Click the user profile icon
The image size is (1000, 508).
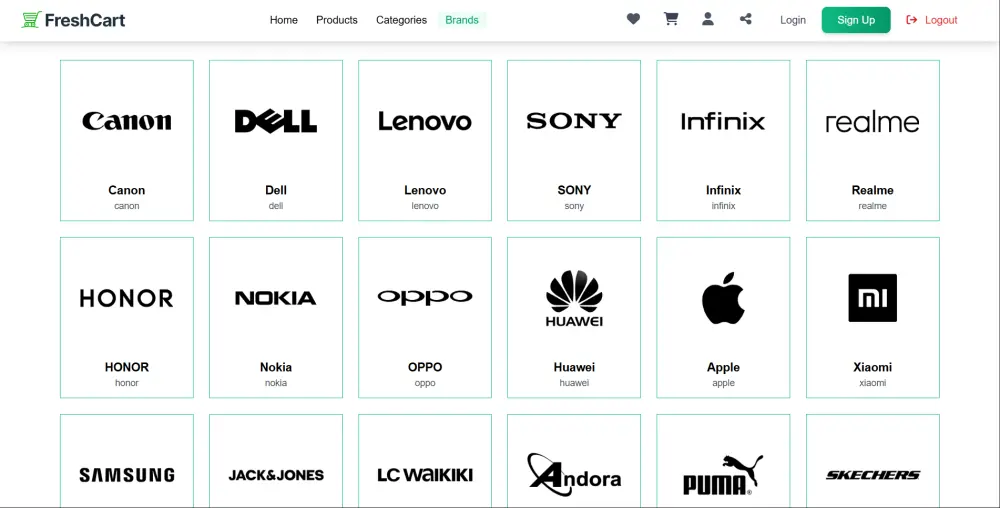point(708,19)
